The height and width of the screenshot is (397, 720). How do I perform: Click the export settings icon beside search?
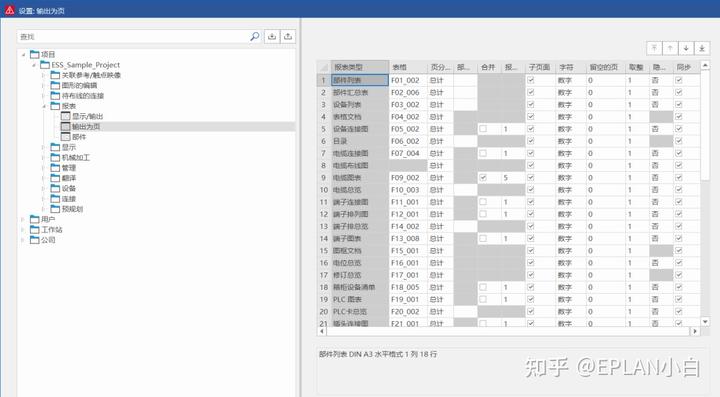tap(288, 36)
